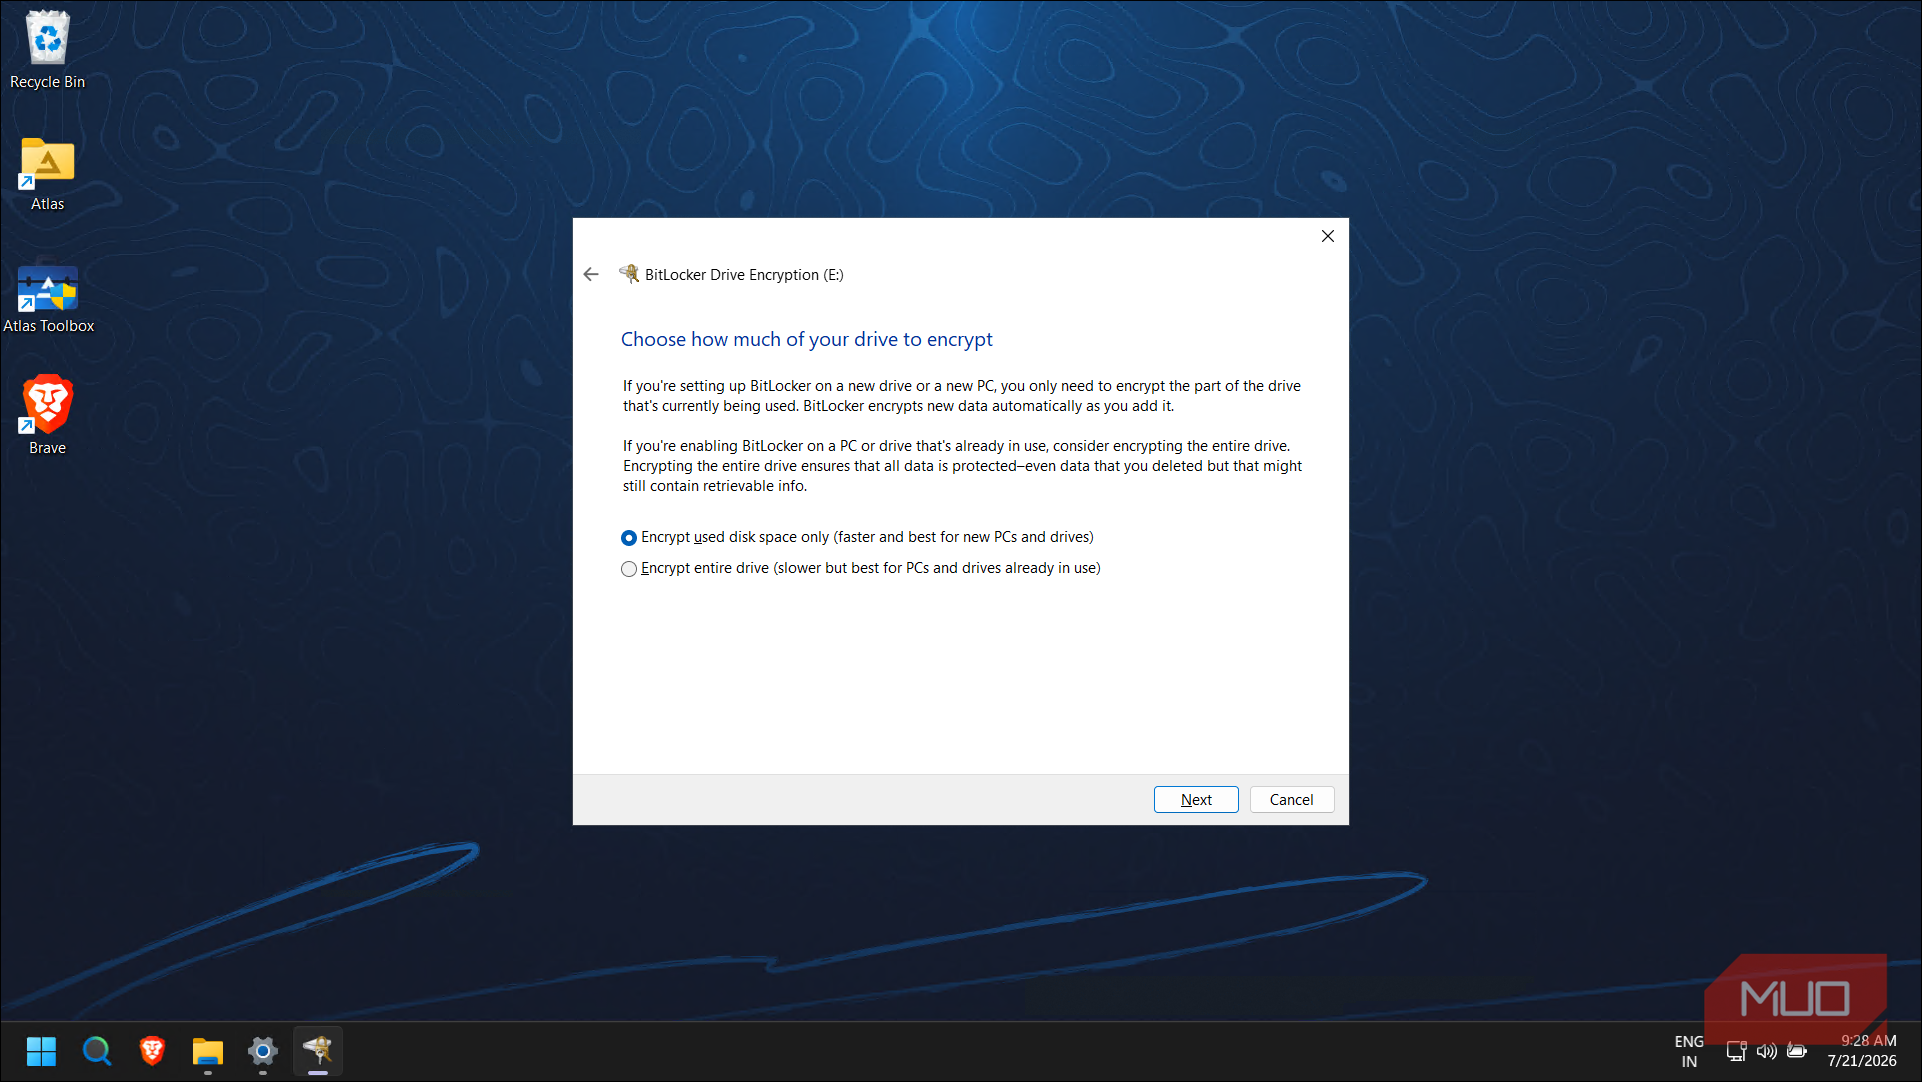
Task: Close the BitLocker dialog window
Action: [1327, 236]
